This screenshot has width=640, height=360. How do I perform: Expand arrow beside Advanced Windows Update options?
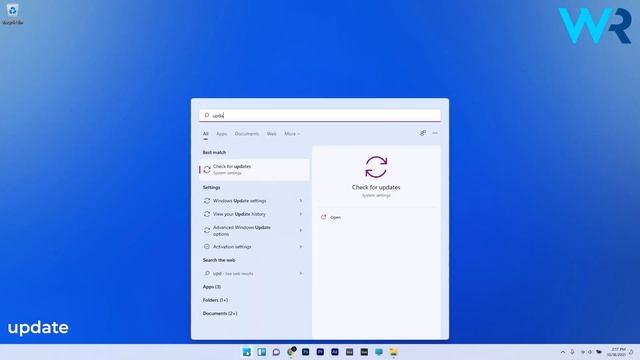(x=301, y=231)
